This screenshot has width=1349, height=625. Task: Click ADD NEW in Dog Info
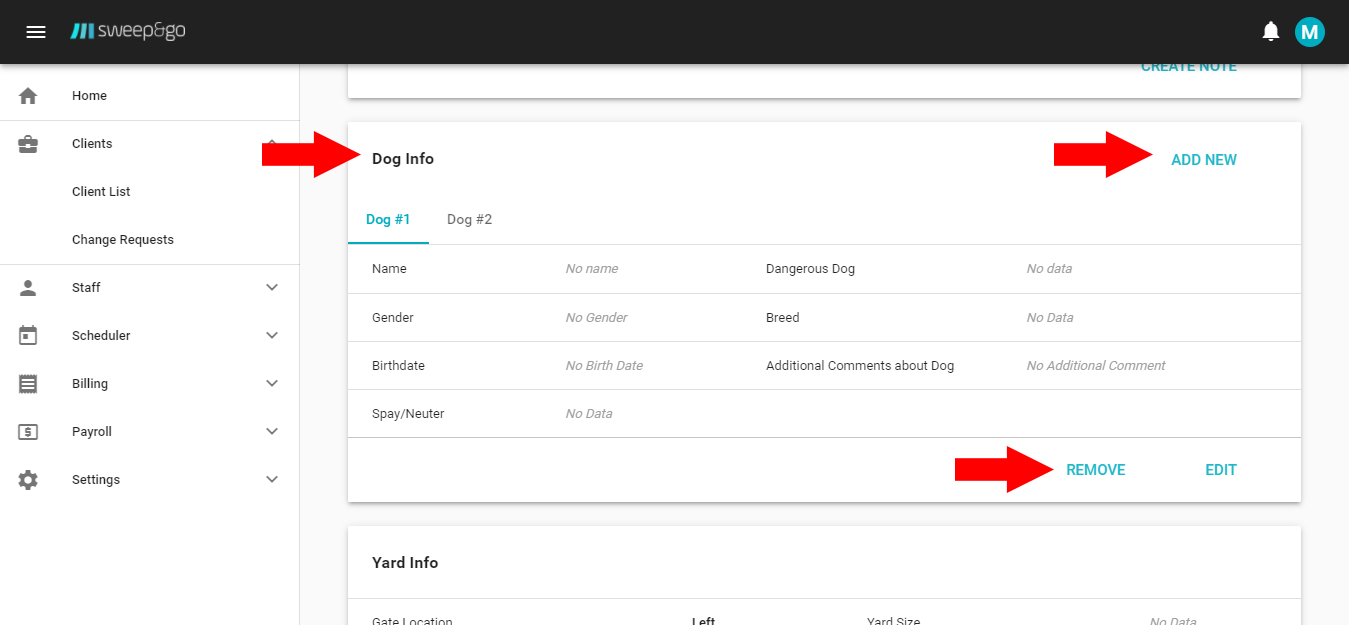[1203, 160]
